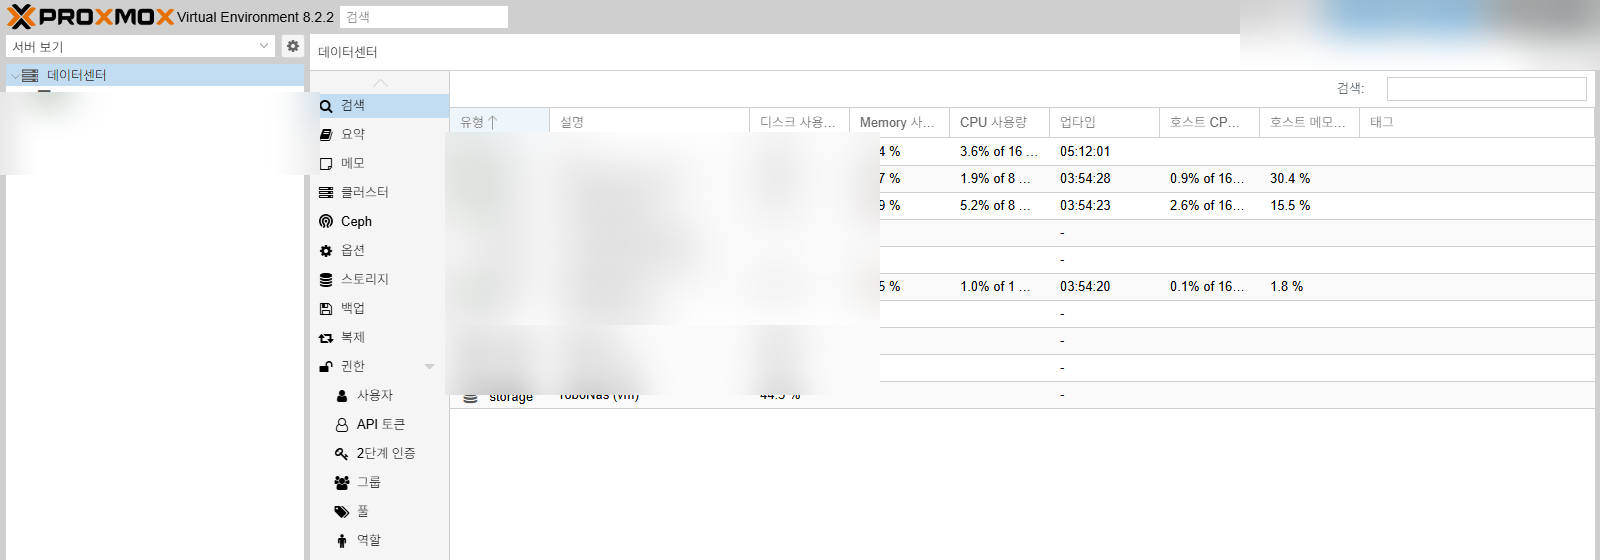Collapse the 권한 permissions submenu

pyautogui.click(x=430, y=367)
